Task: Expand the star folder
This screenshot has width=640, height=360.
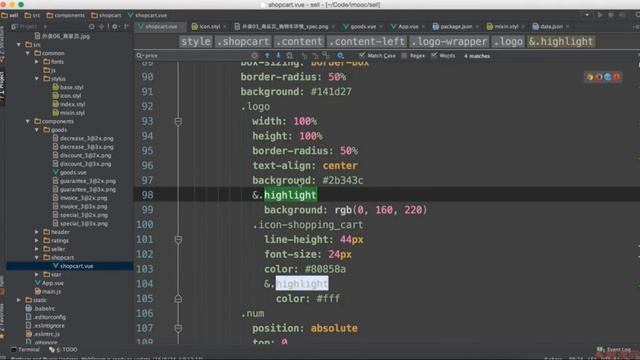Action: pyautogui.click(x=37, y=274)
